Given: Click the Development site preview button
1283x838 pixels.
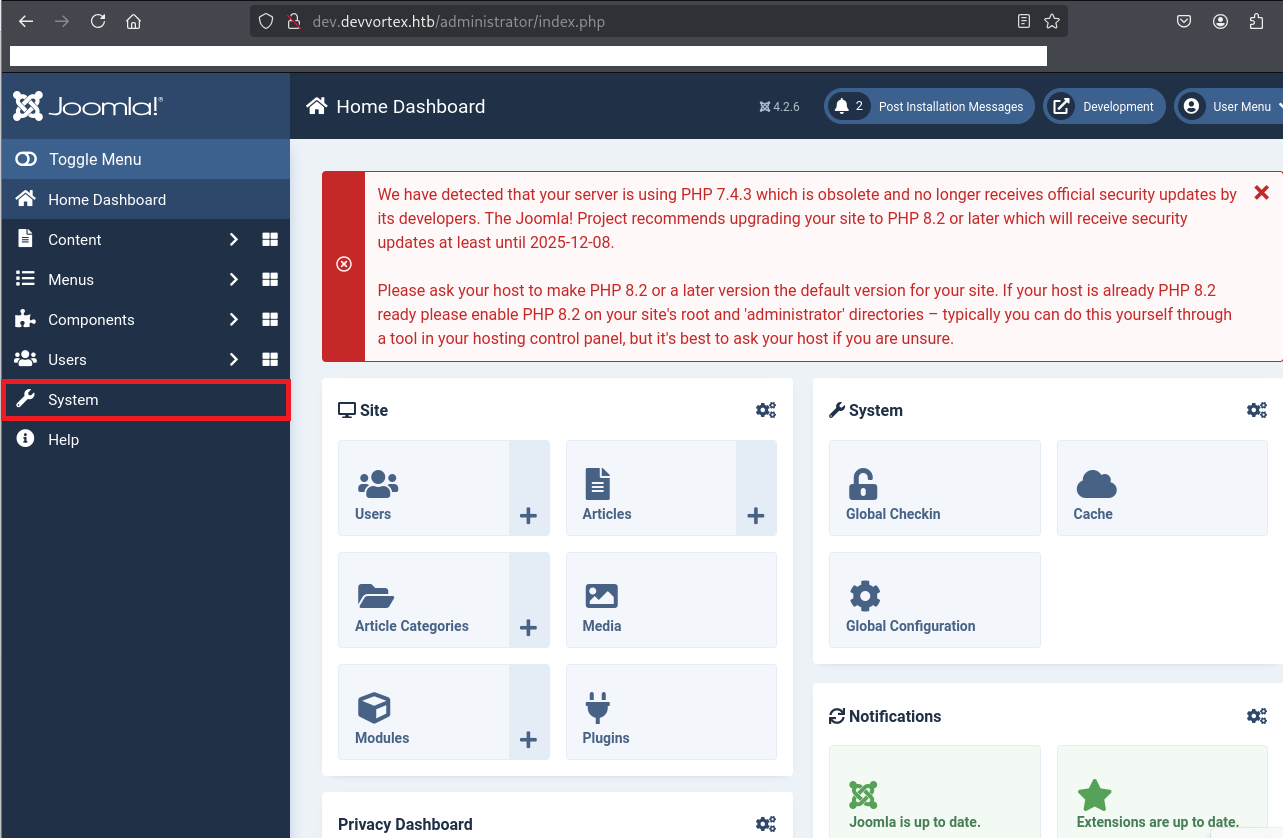Looking at the screenshot, I should coord(1104,107).
